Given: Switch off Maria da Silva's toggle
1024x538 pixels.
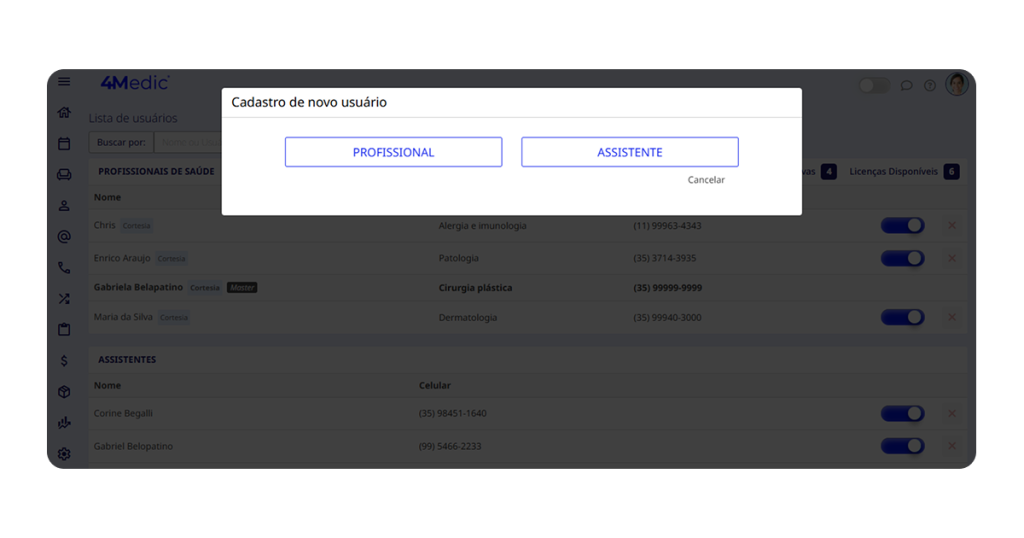Looking at the screenshot, I should coord(902,318).
